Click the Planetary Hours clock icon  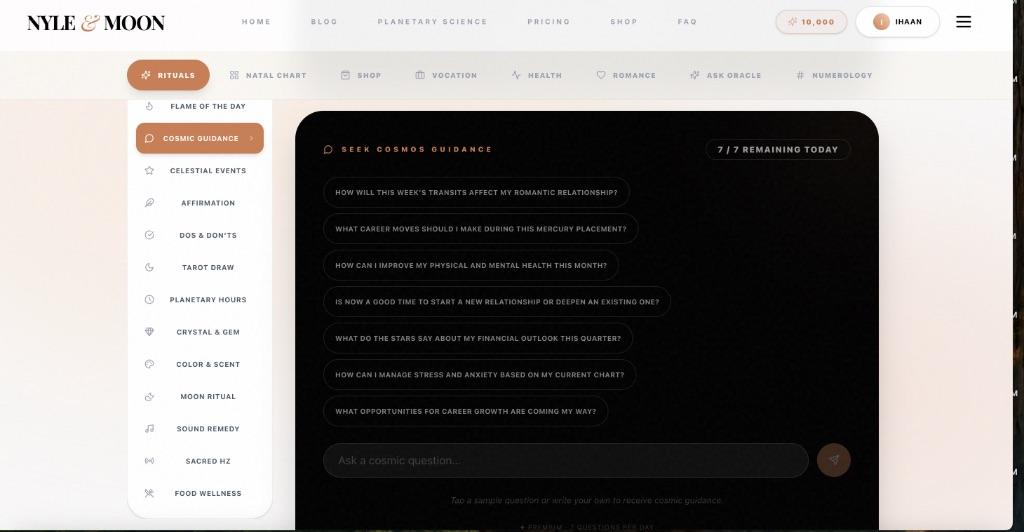pos(150,300)
